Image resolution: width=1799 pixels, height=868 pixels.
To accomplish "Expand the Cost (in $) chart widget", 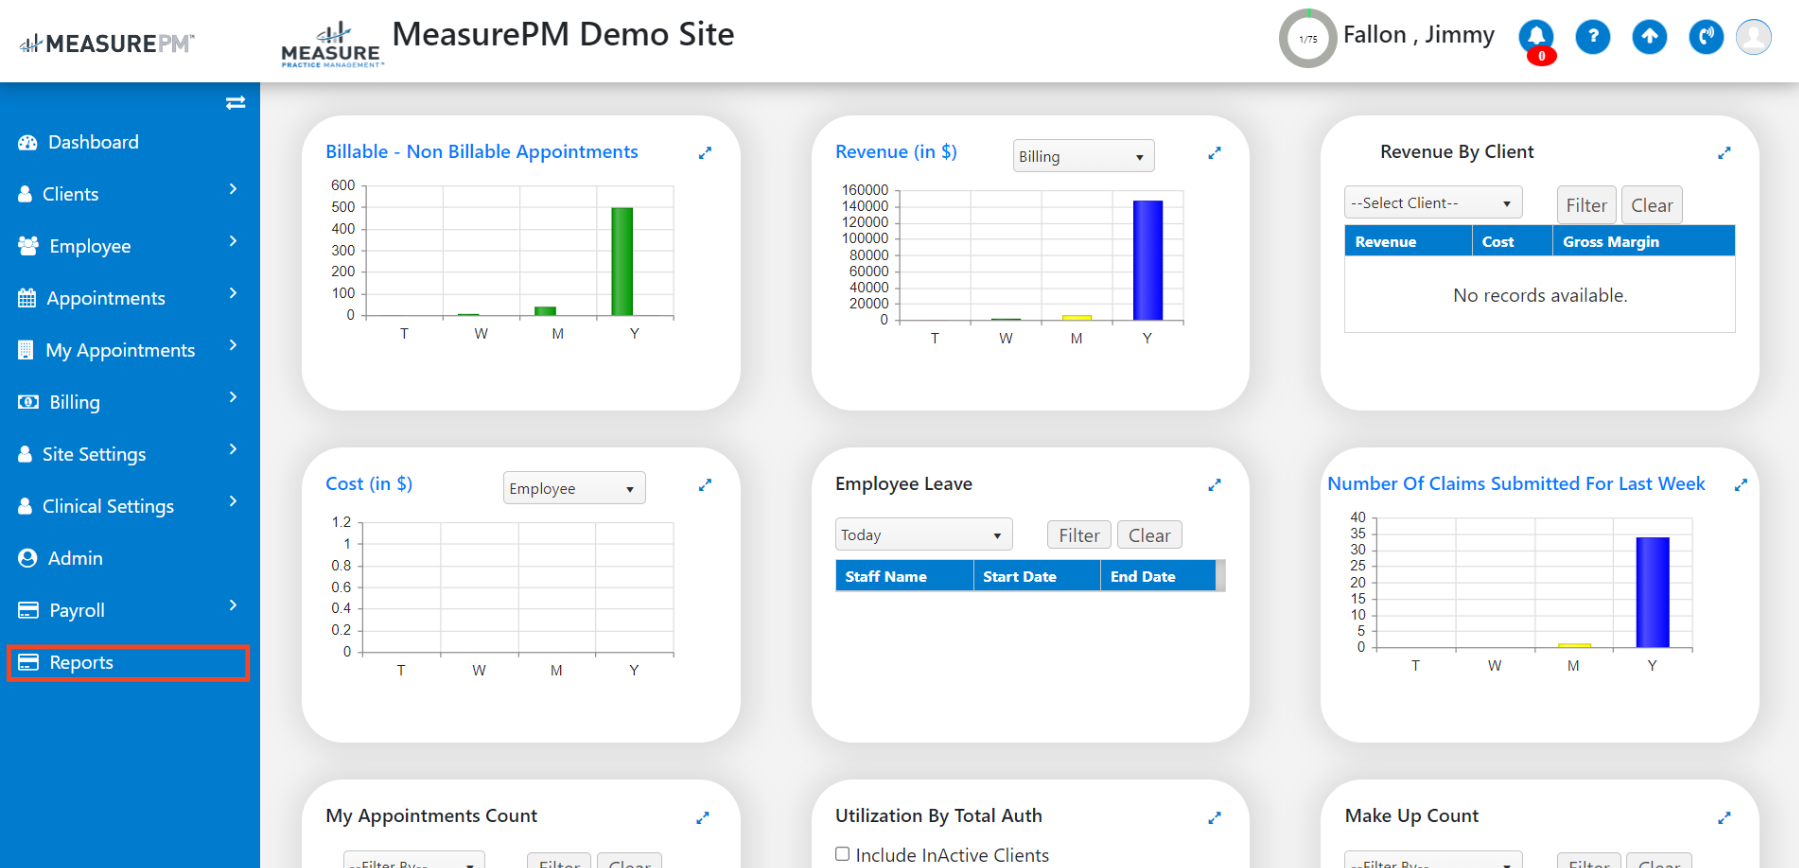I will [x=705, y=485].
